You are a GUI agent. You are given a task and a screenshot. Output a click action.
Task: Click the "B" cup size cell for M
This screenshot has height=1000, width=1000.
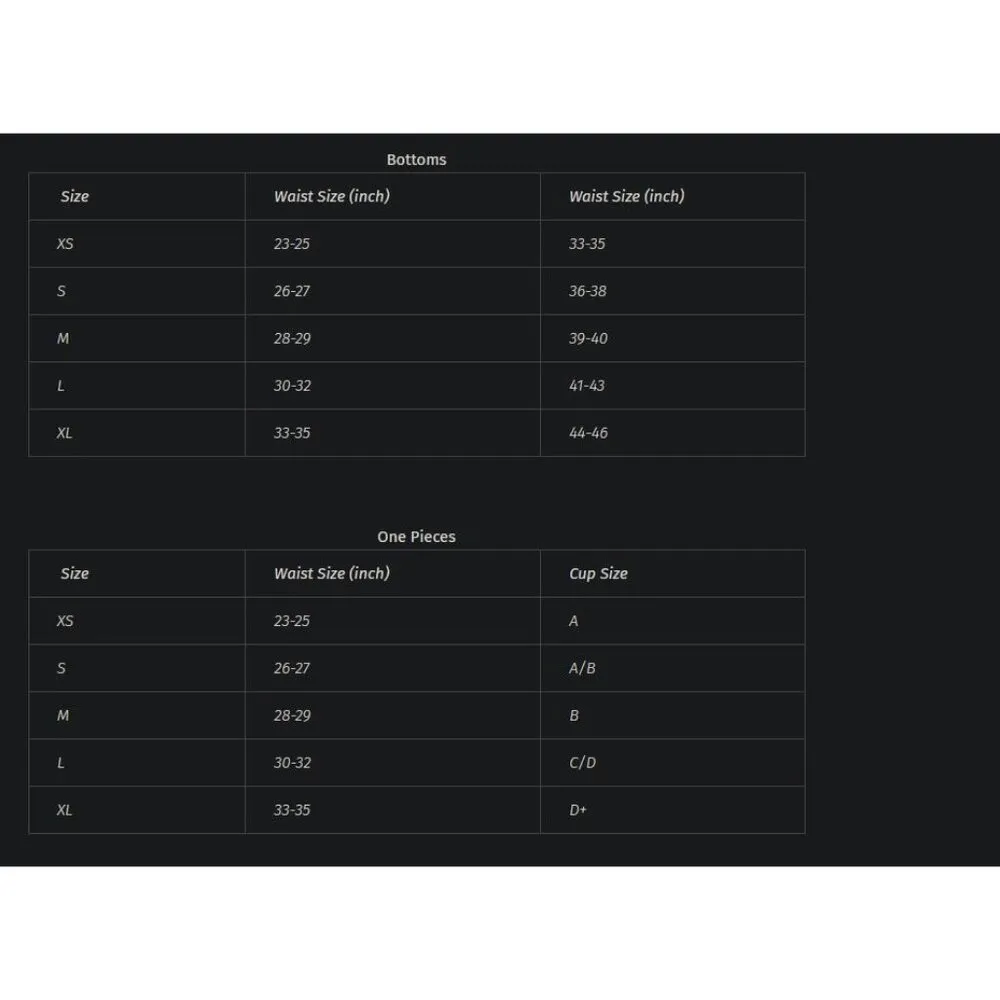click(x=574, y=716)
